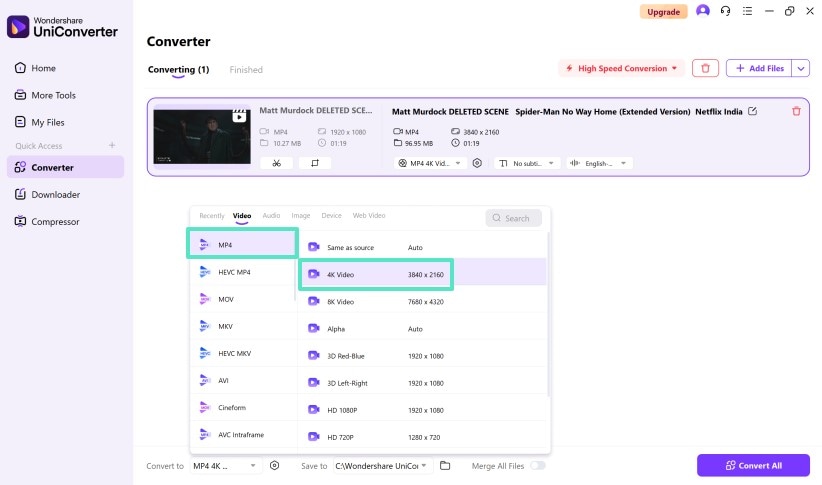Open the support headset icon
This screenshot has height=485, width=822.
pos(726,11)
